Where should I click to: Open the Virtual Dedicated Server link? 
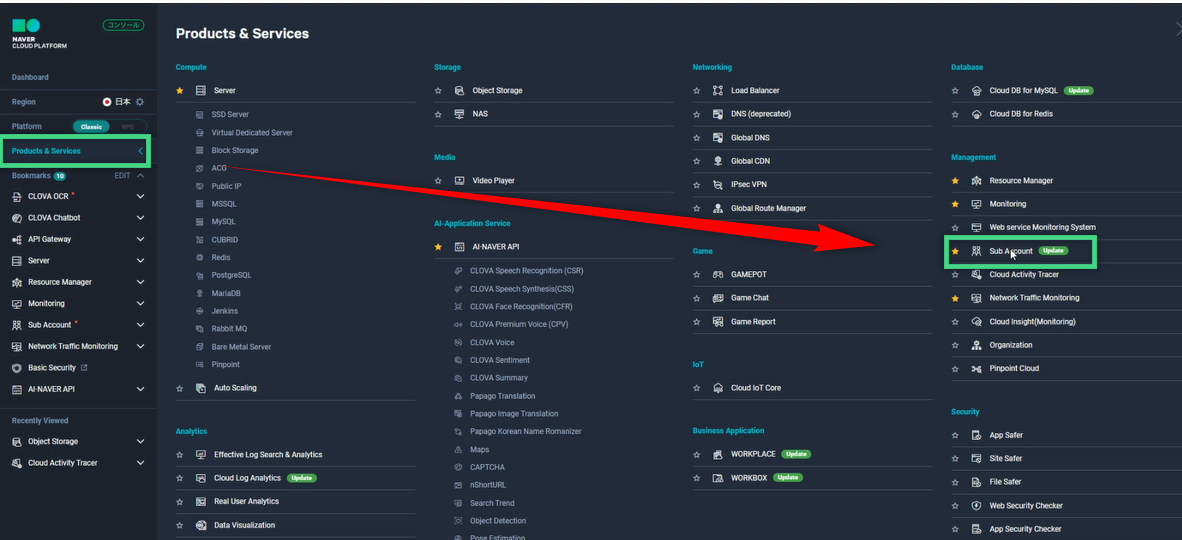[252, 133]
